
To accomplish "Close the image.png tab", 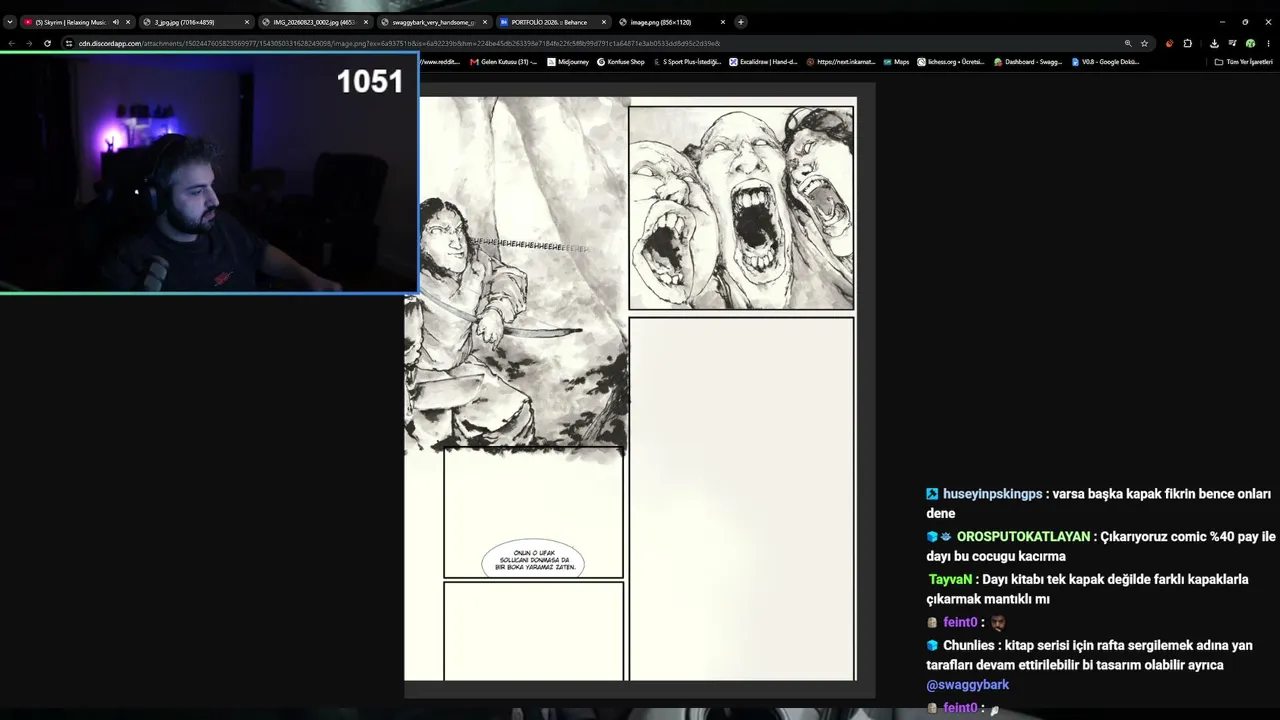I will 723,22.
